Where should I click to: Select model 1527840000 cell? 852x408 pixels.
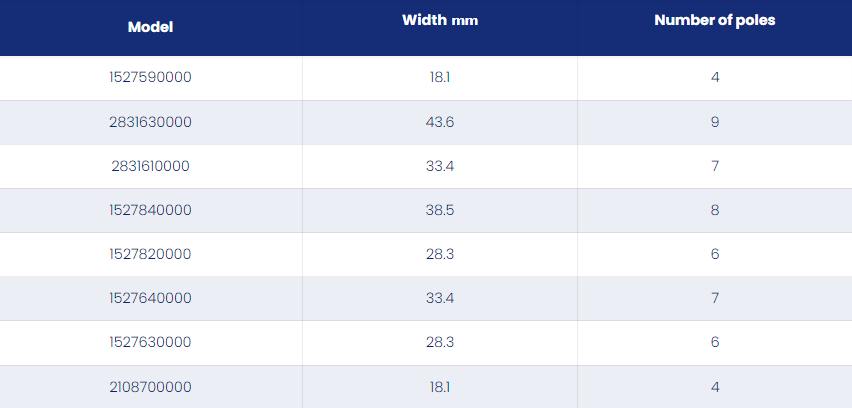(x=151, y=210)
